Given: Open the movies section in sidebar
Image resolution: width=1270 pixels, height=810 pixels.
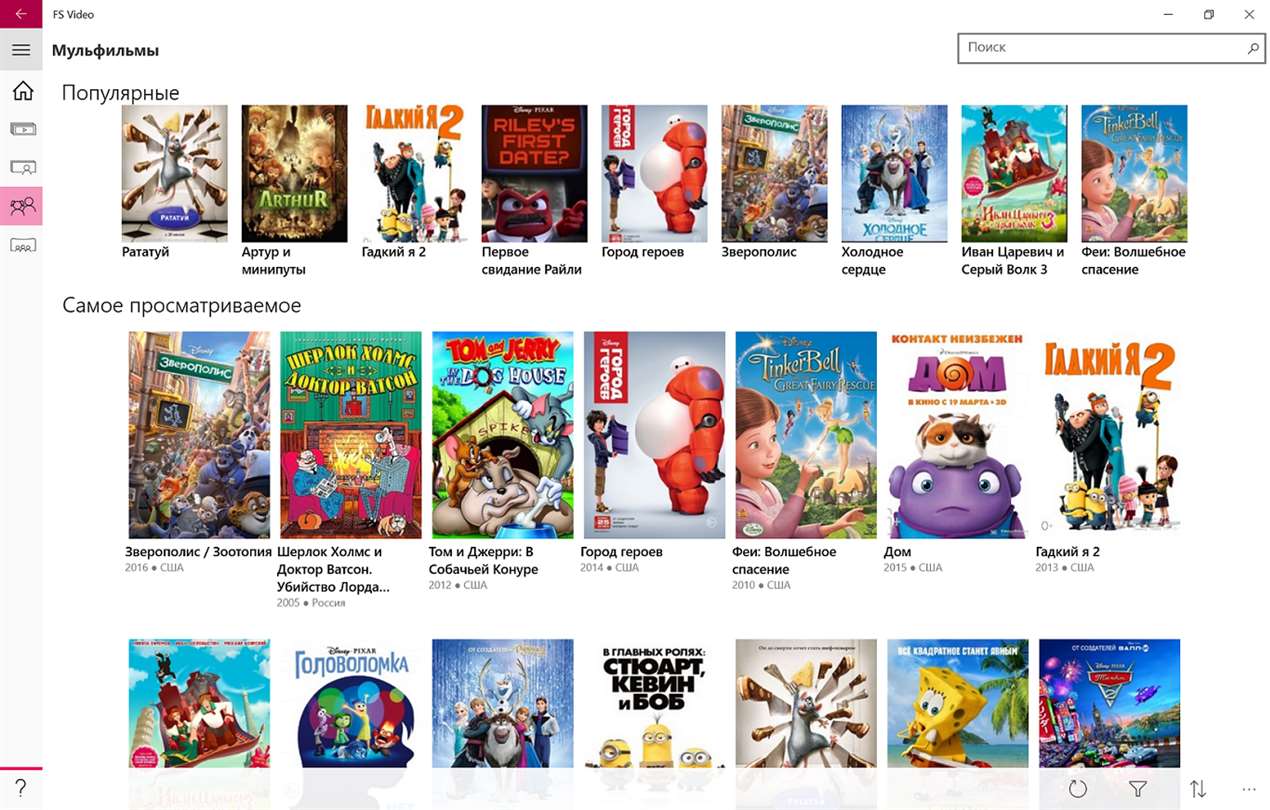Looking at the screenshot, I should click(x=22, y=129).
